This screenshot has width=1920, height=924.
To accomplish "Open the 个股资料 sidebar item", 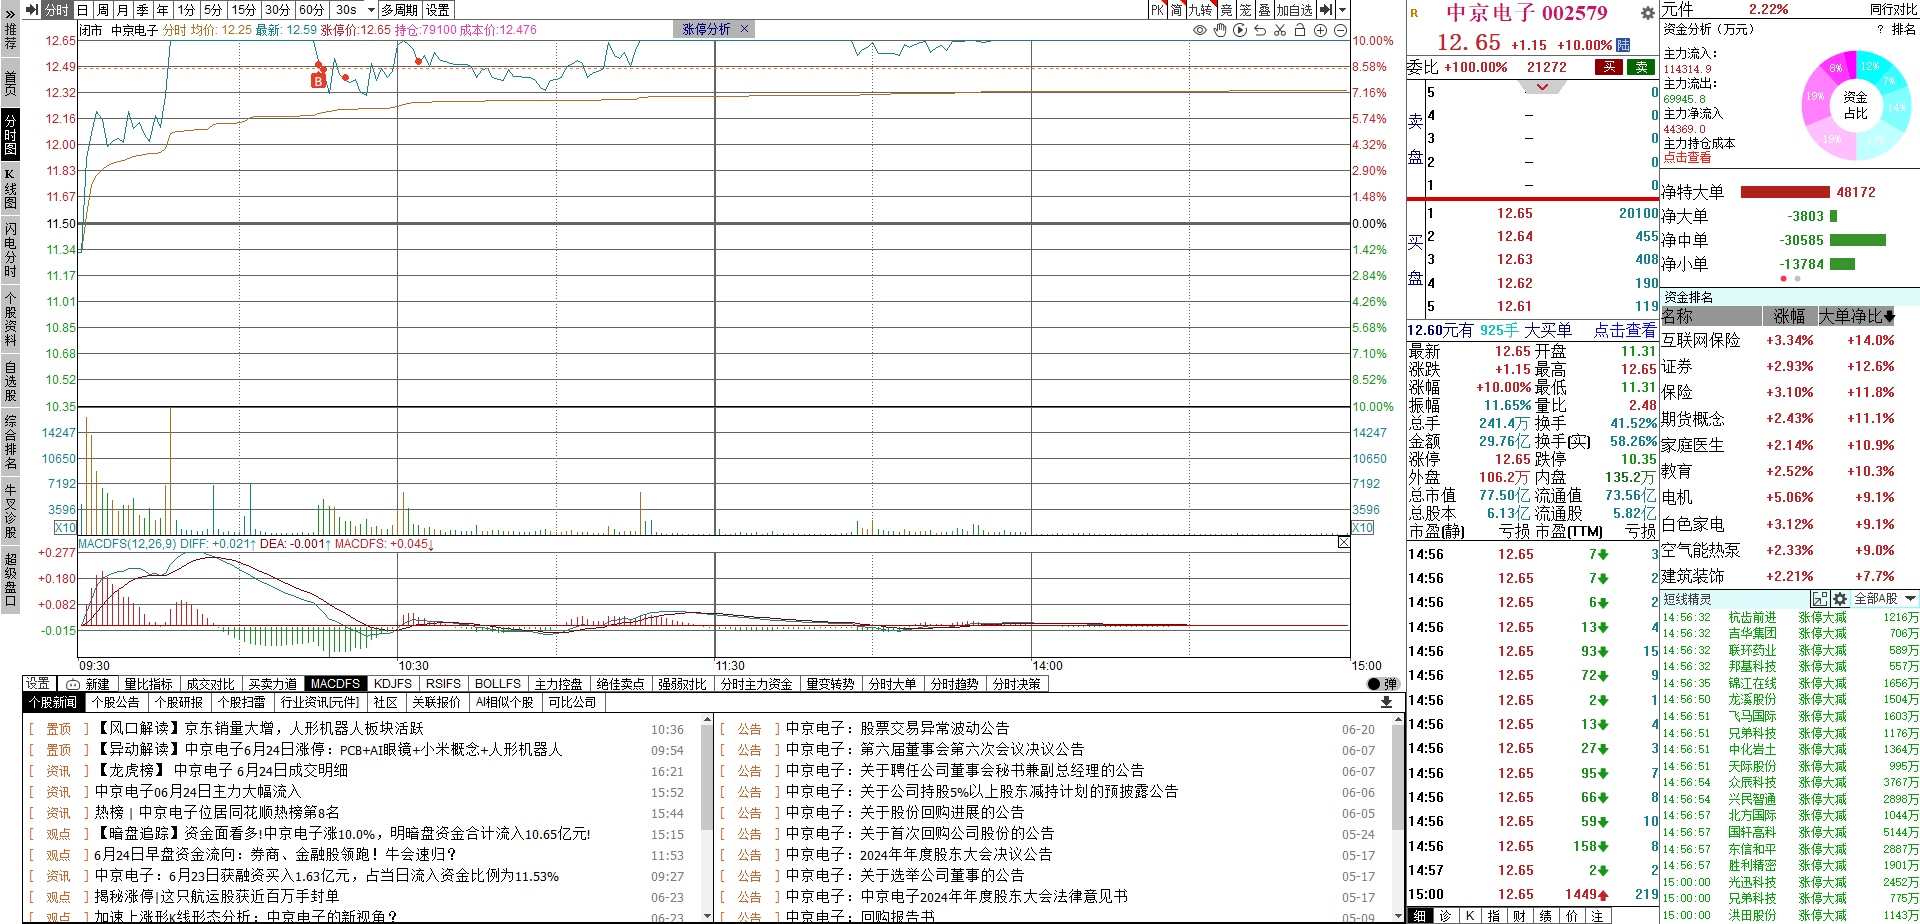I will [10, 320].
